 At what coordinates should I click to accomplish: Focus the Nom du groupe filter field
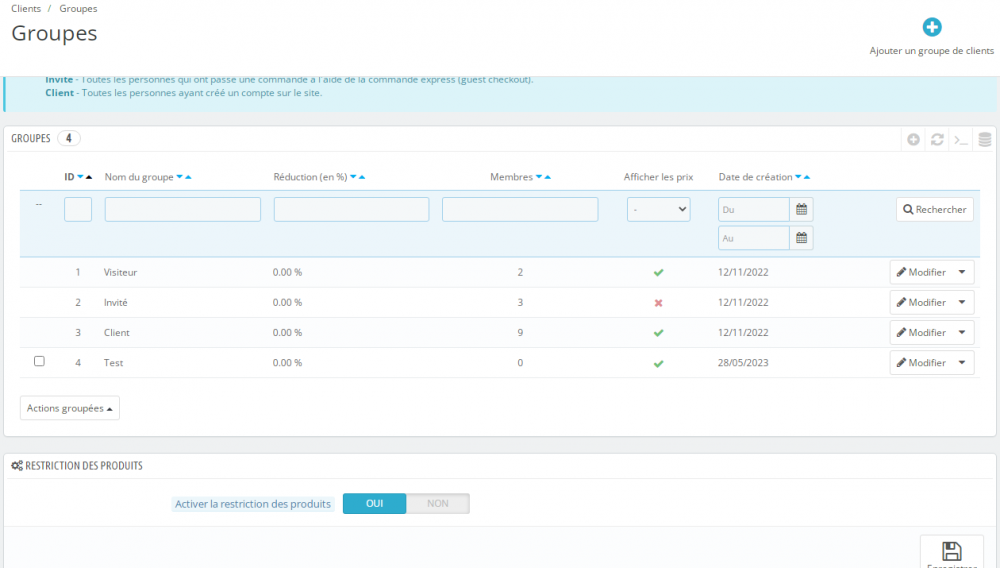(182, 209)
